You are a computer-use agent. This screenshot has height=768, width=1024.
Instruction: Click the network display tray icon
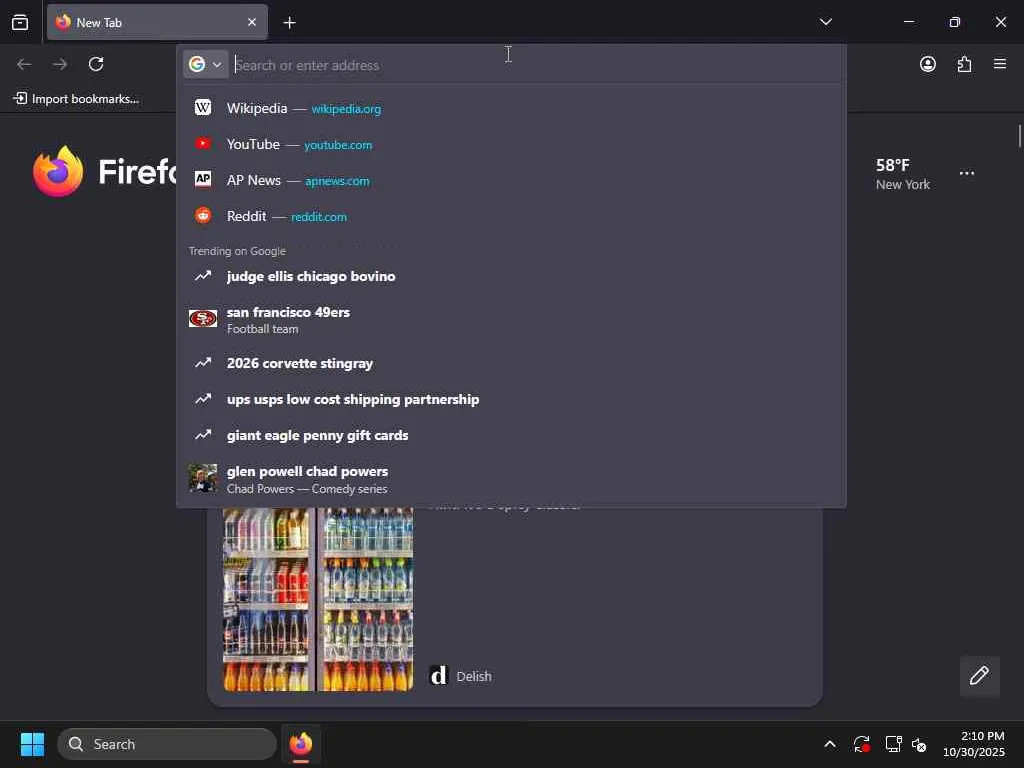point(893,744)
